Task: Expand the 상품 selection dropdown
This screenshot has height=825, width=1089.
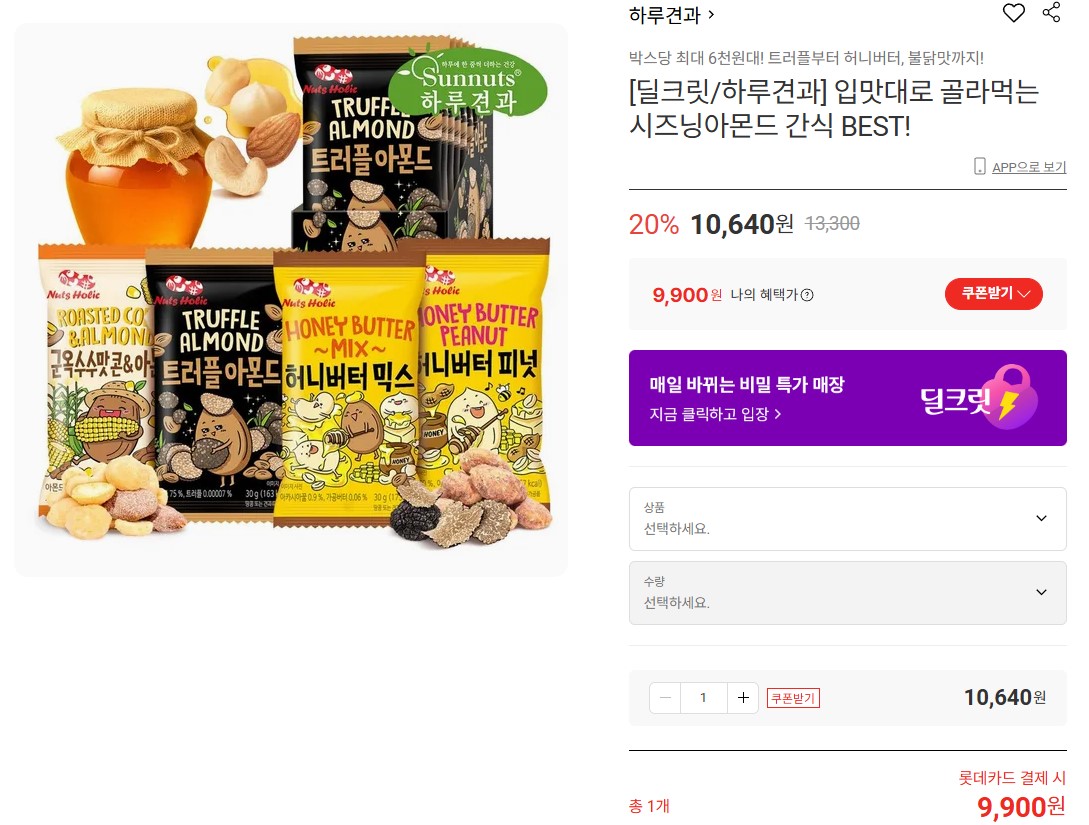Action: [x=847, y=519]
